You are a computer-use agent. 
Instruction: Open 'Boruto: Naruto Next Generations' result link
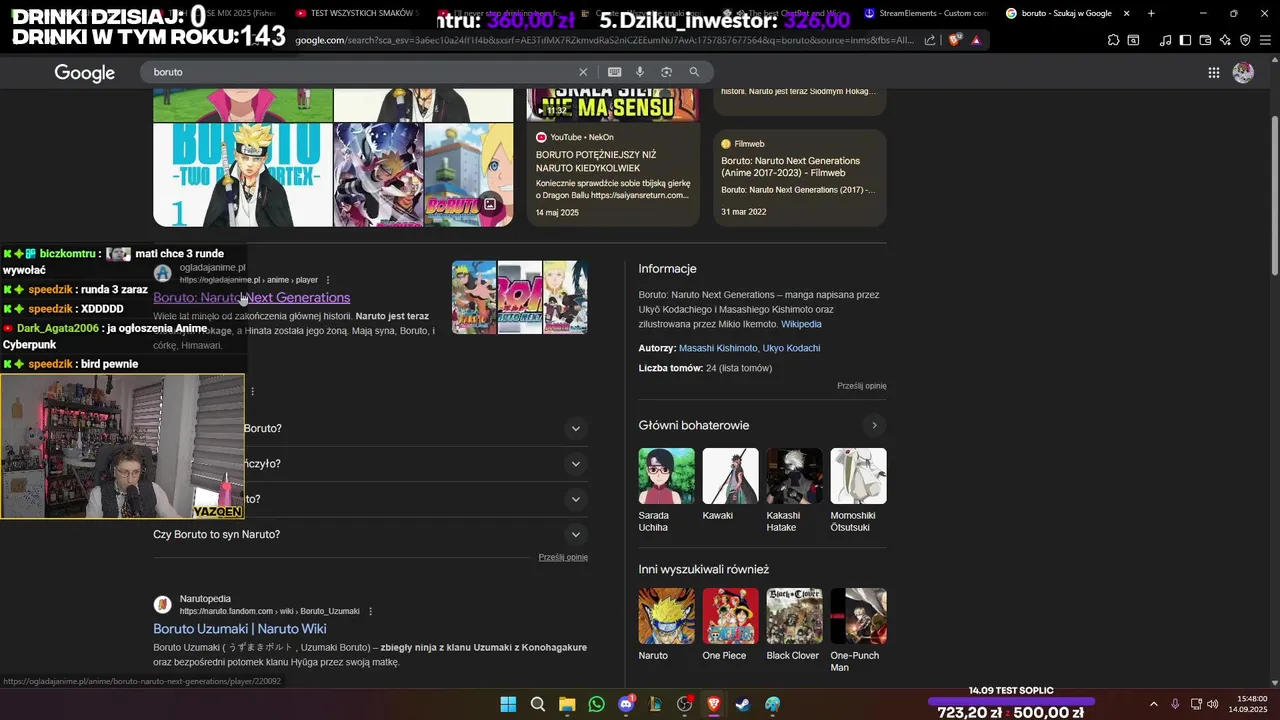point(251,297)
